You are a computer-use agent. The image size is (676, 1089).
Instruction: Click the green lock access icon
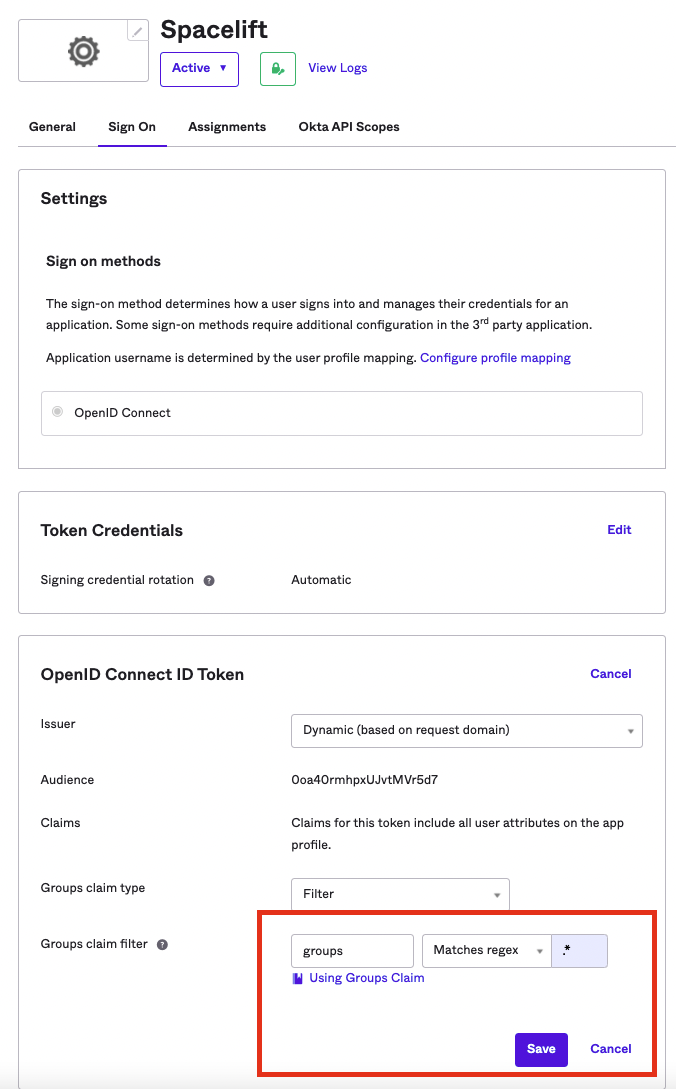pos(277,69)
